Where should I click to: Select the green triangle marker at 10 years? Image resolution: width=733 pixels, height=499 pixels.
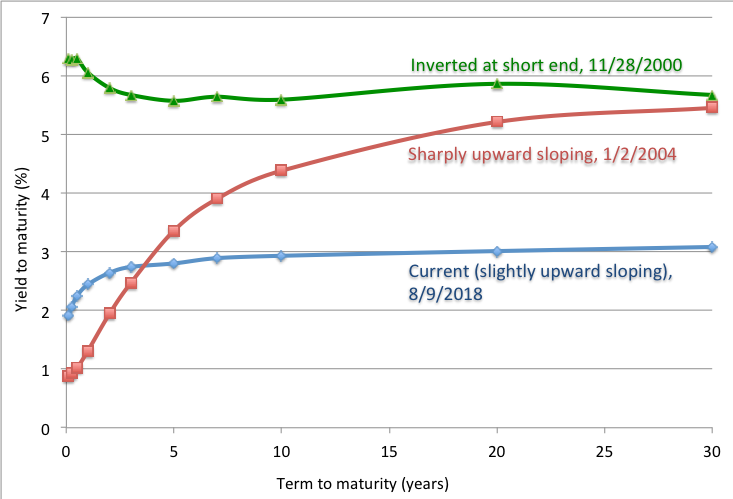click(x=281, y=100)
